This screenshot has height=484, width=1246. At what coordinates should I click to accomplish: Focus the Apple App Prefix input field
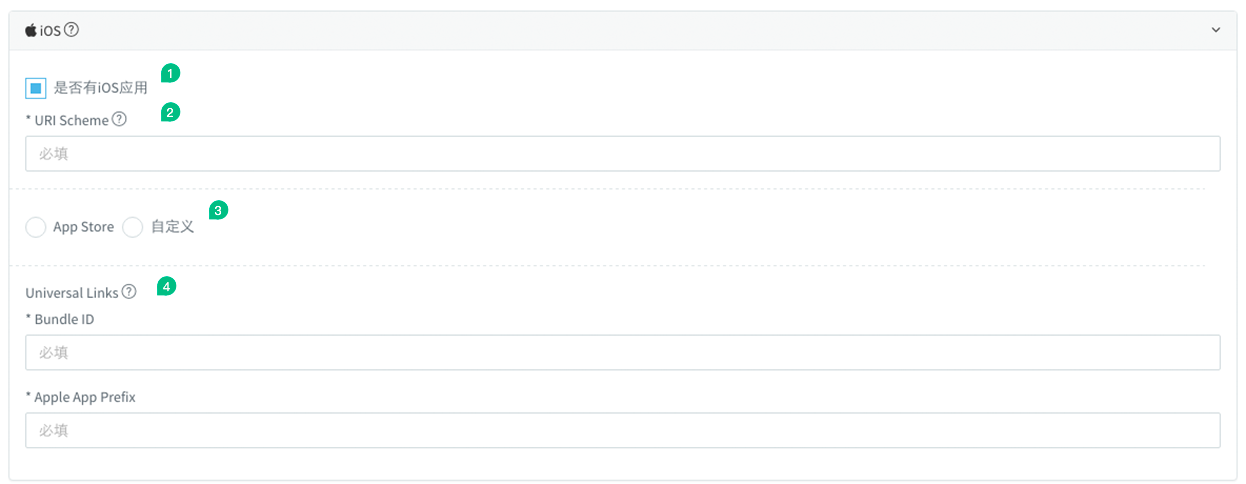coord(622,430)
